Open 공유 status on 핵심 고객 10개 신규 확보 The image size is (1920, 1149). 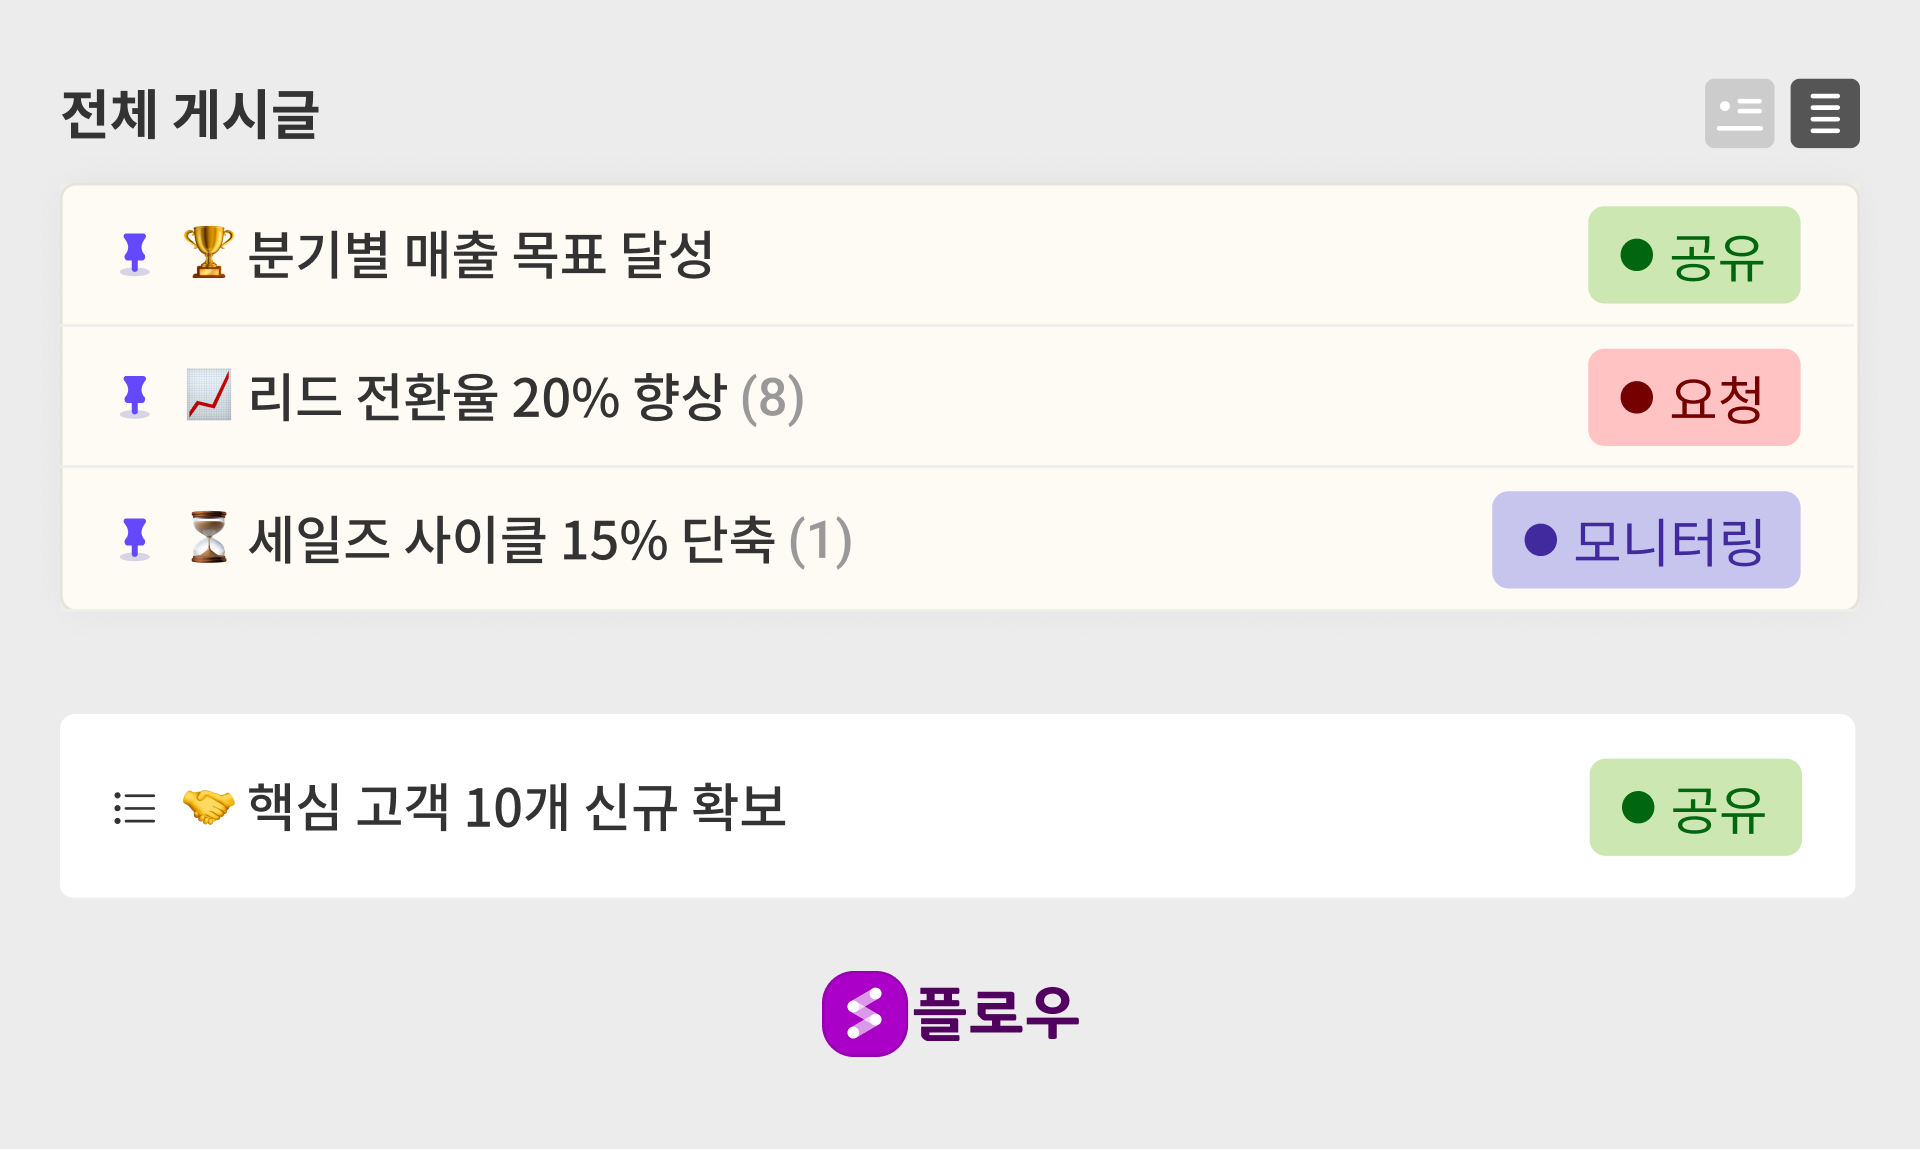tap(1695, 807)
